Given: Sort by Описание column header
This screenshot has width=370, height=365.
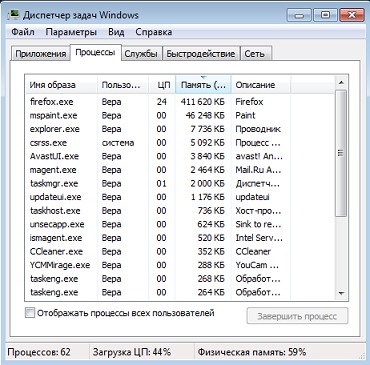Looking at the screenshot, I should [261, 85].
